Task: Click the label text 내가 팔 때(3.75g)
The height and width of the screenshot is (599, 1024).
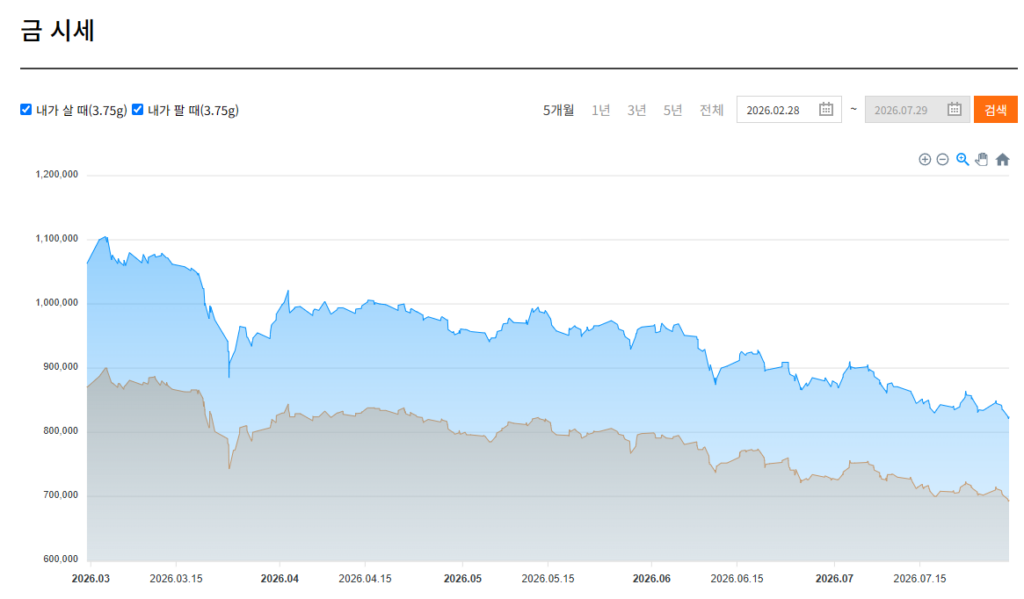Action: 193,110
